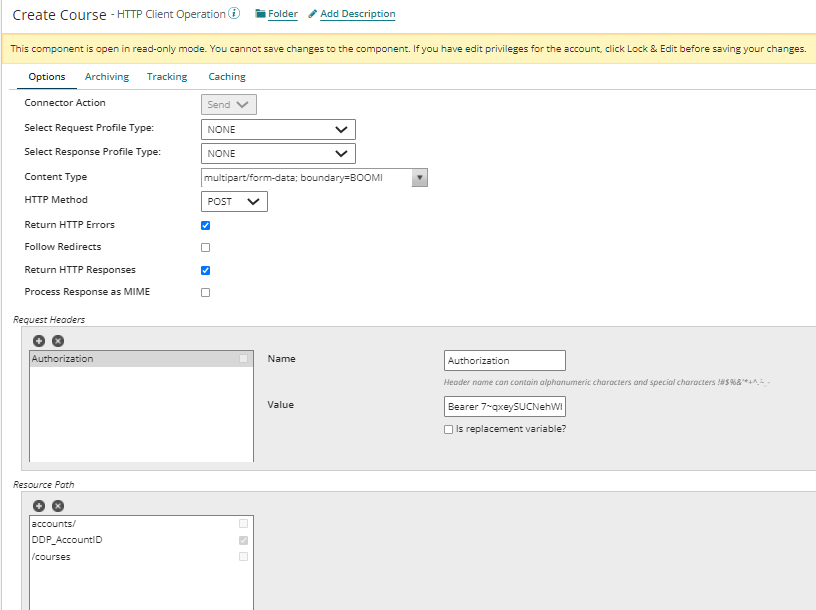Switch to the Archiving tab

(x=106, y=76)
